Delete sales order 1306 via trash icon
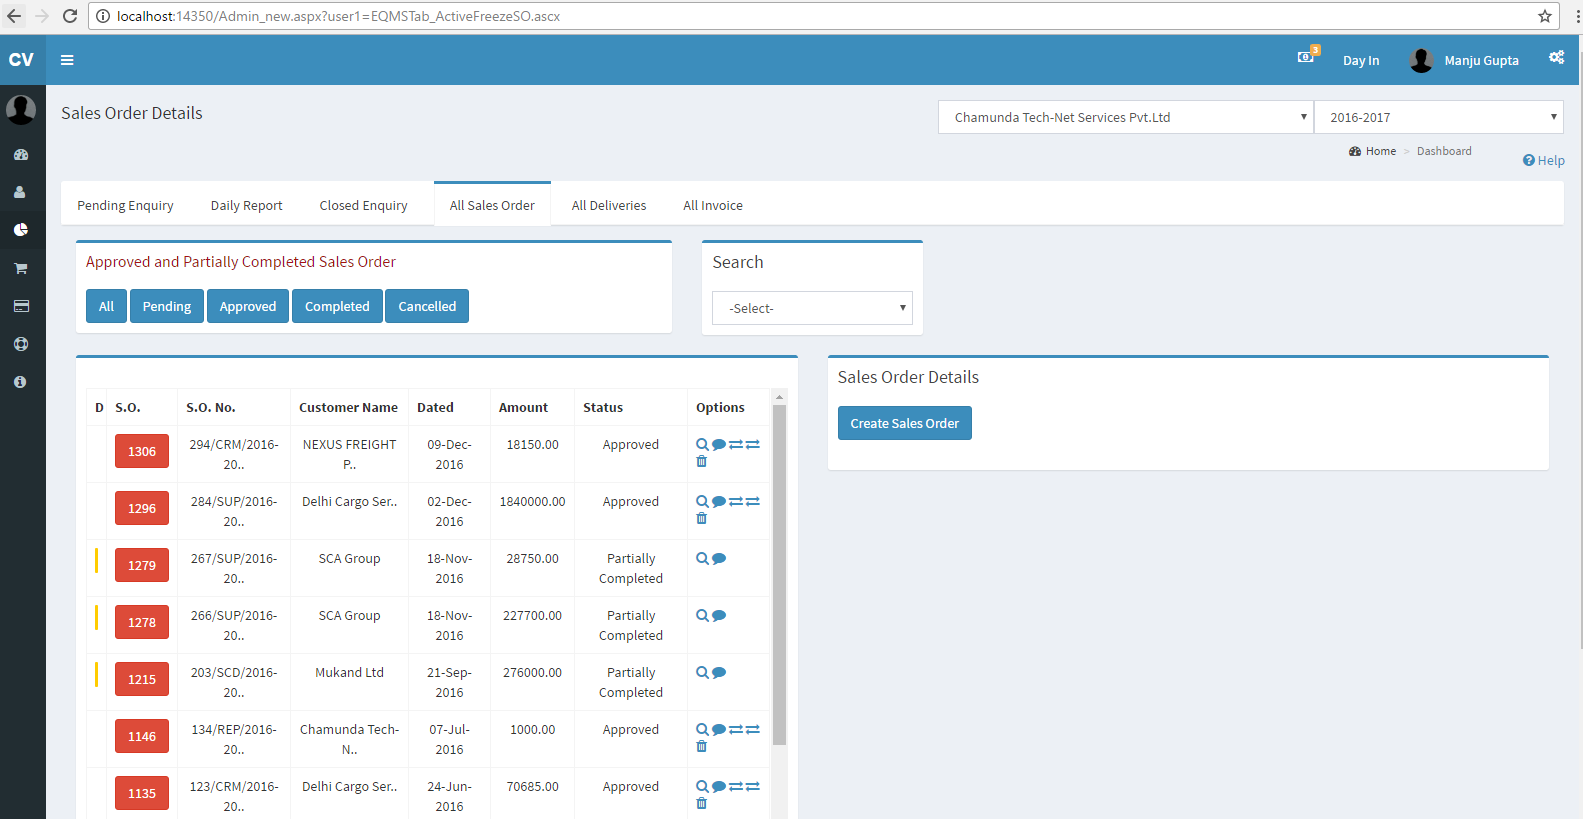 tap(701, 461)
